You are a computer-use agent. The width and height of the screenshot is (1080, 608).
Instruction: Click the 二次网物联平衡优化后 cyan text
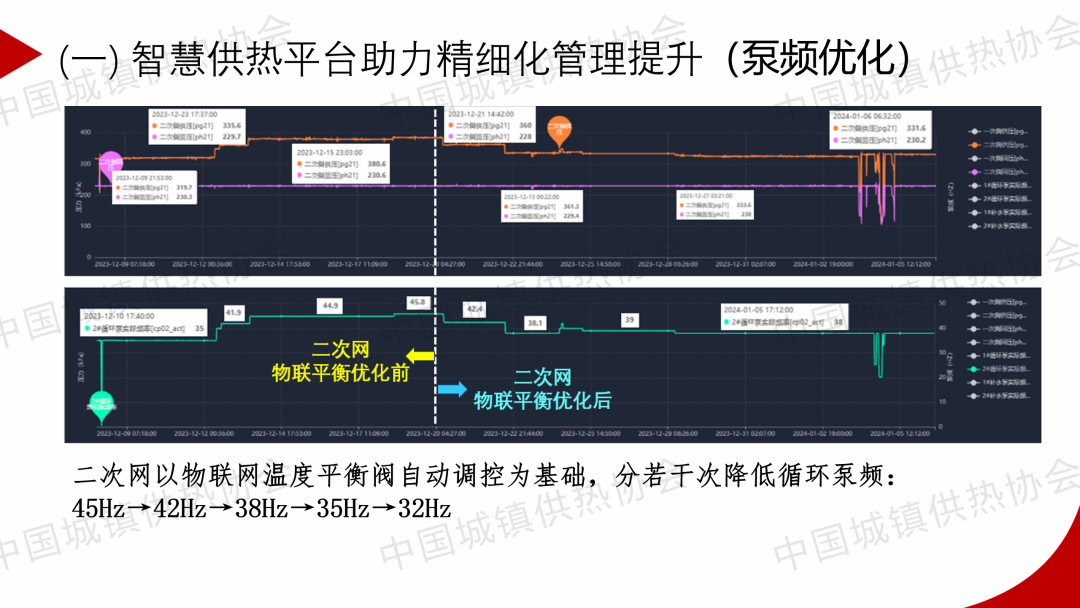tap(542, 390)
